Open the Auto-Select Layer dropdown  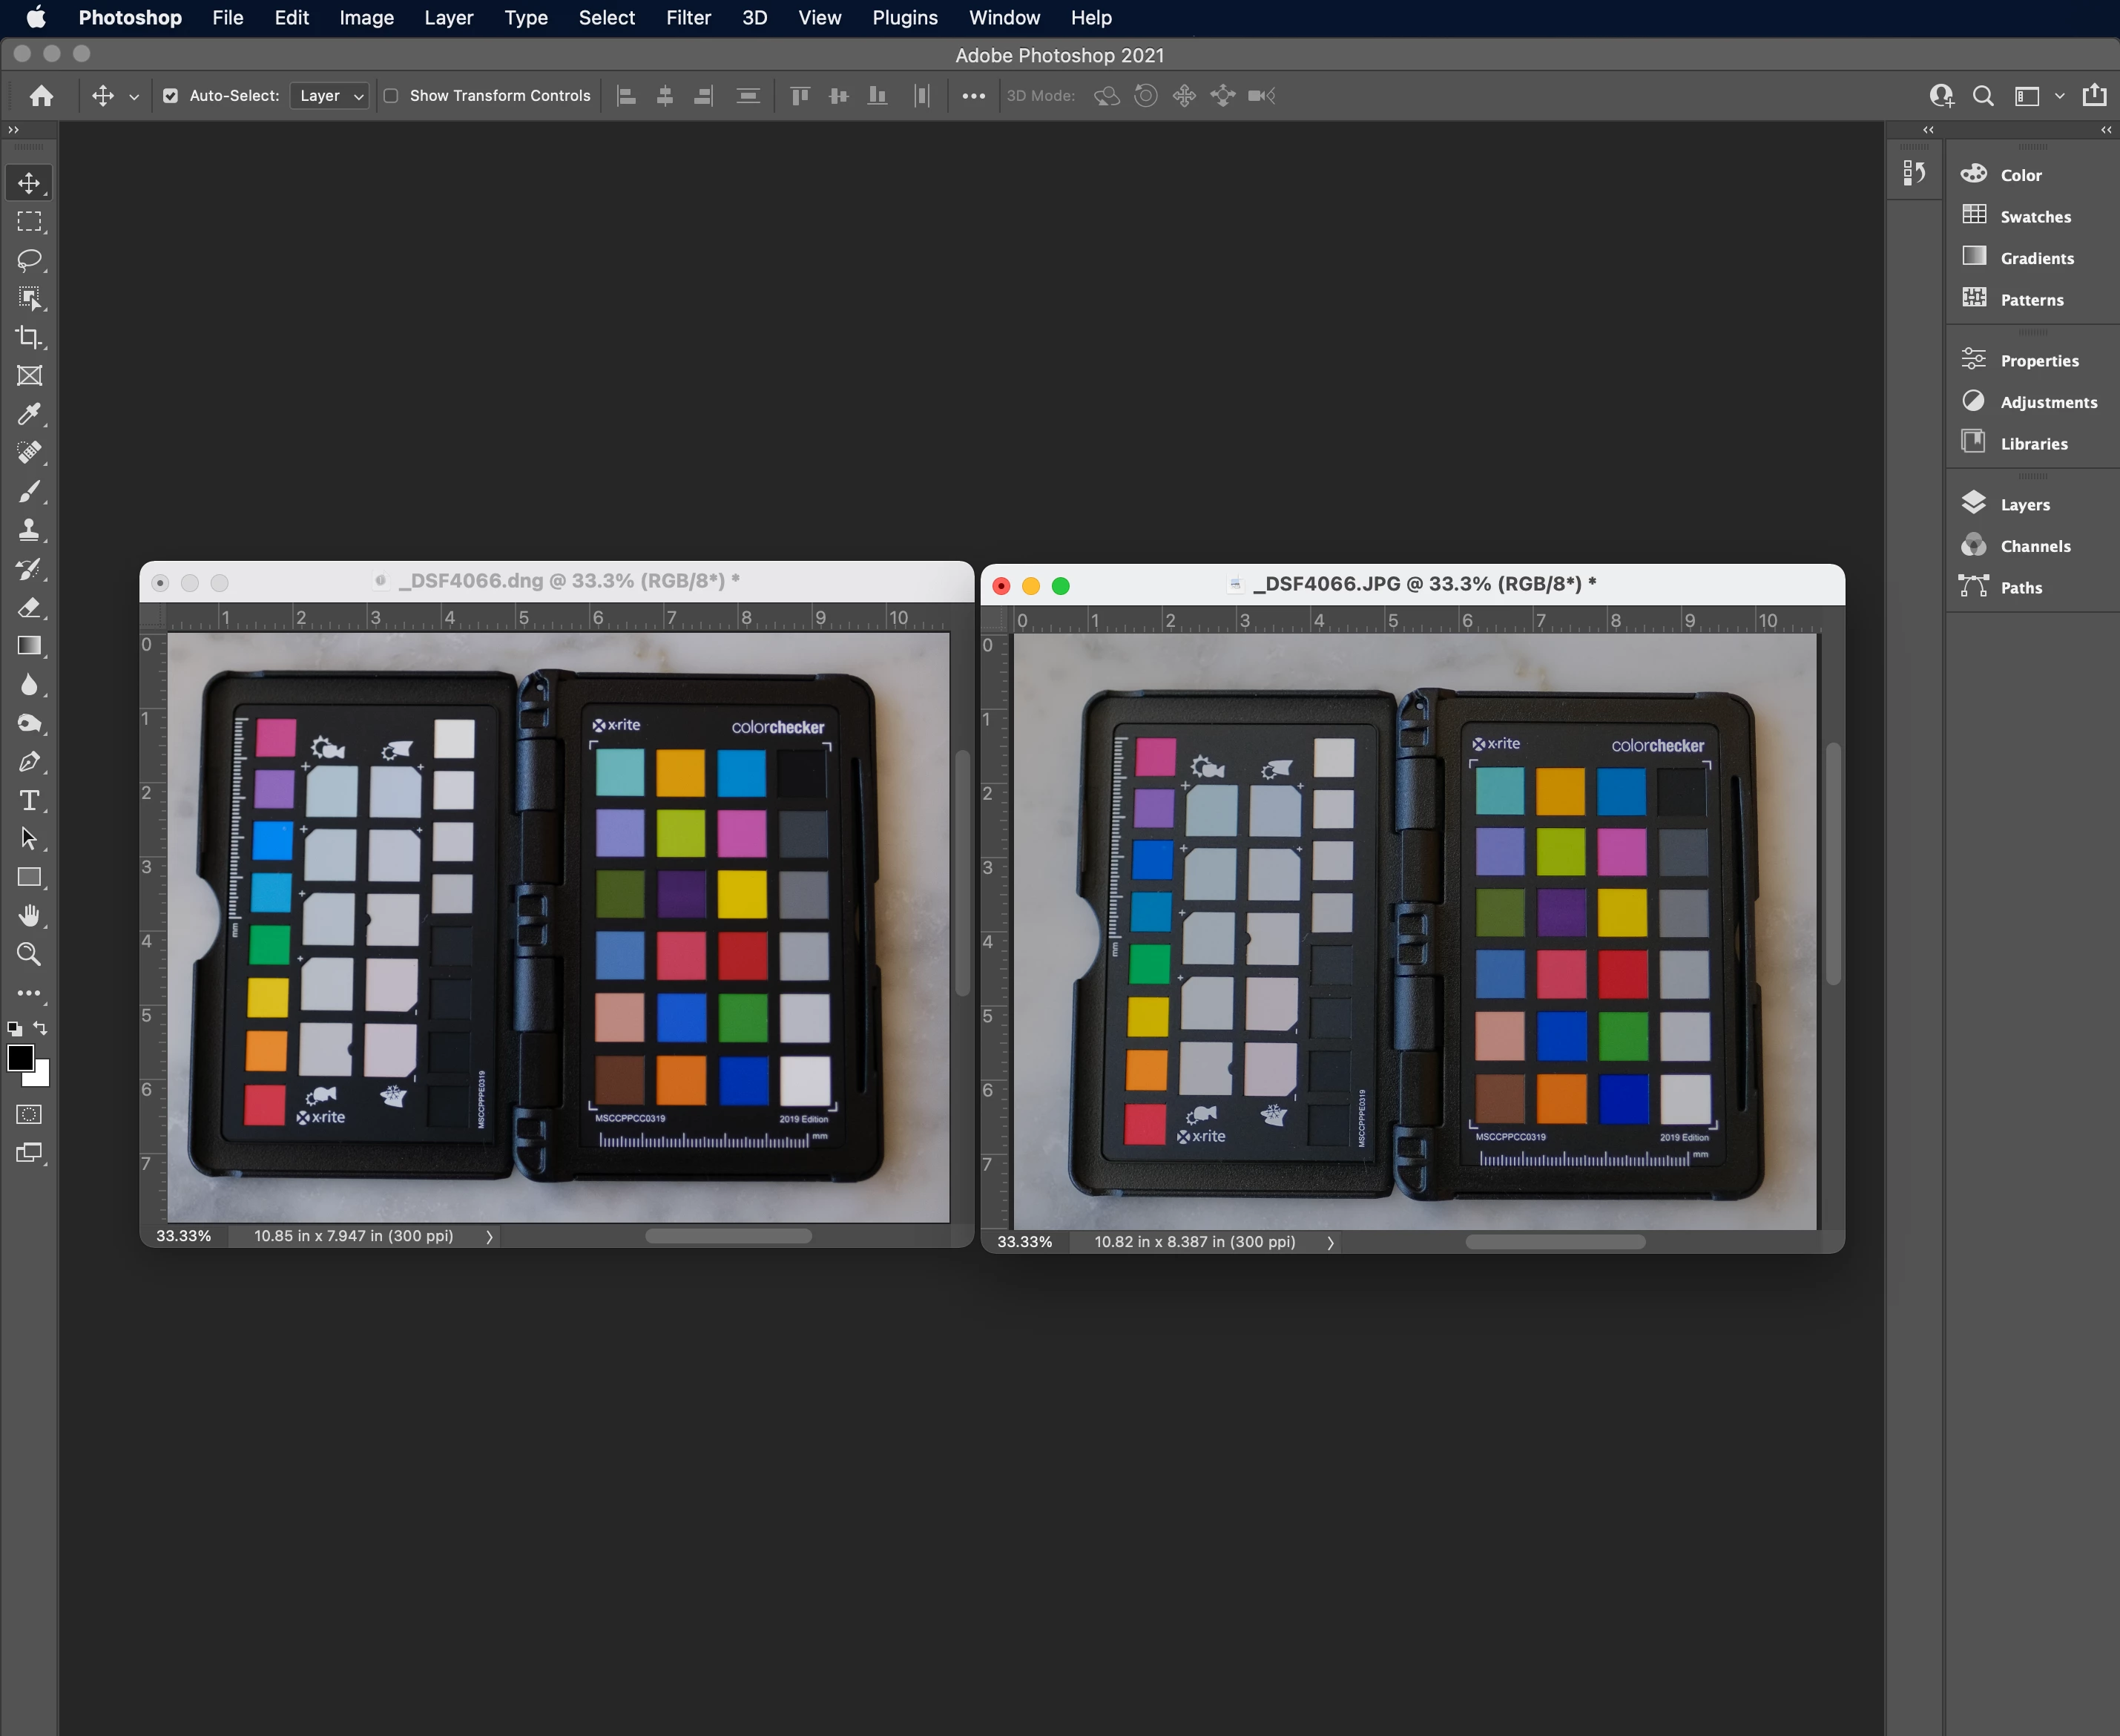(x=330, y=96)
